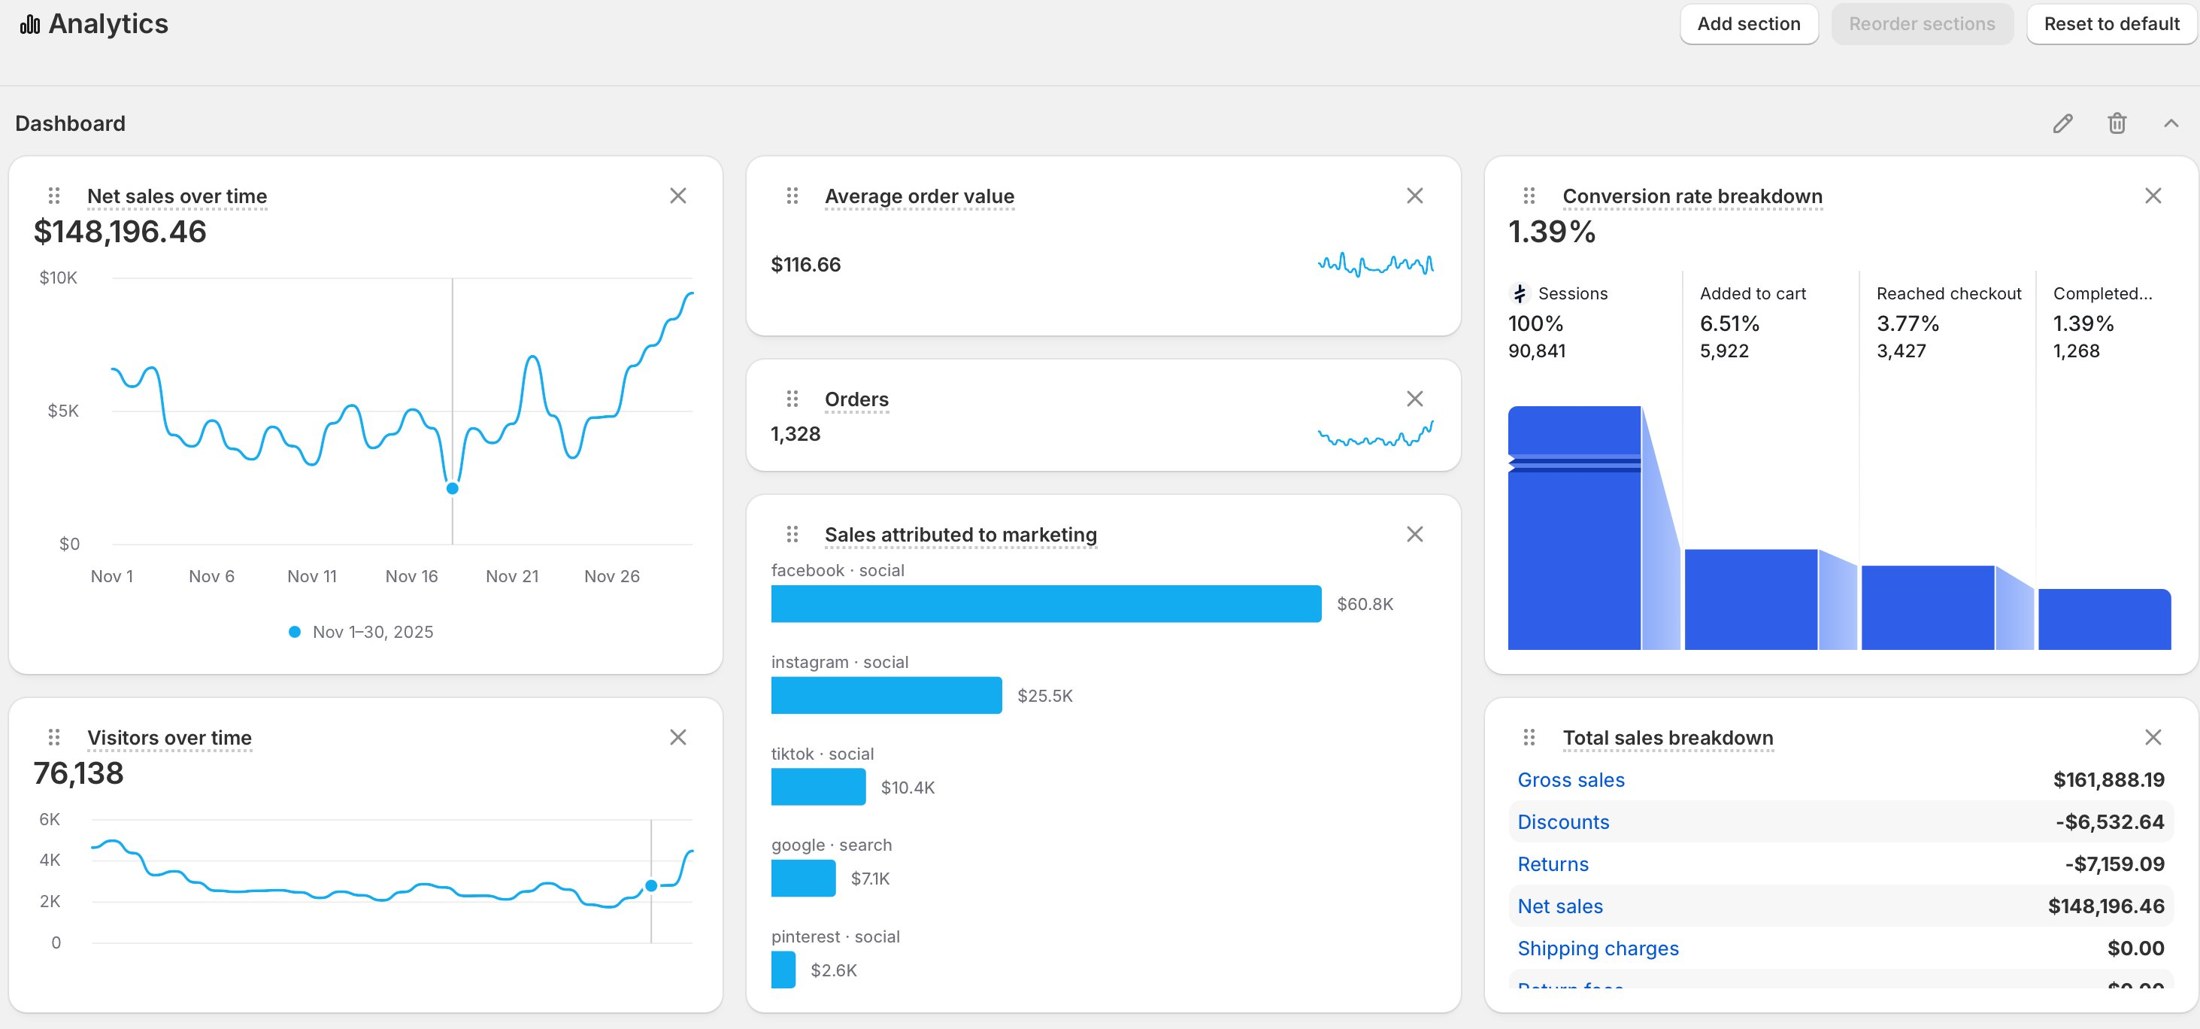Grab the Conversion rate breakdown drag handle
This screenshot has height=1029, width=2200.
(1530, 195)
